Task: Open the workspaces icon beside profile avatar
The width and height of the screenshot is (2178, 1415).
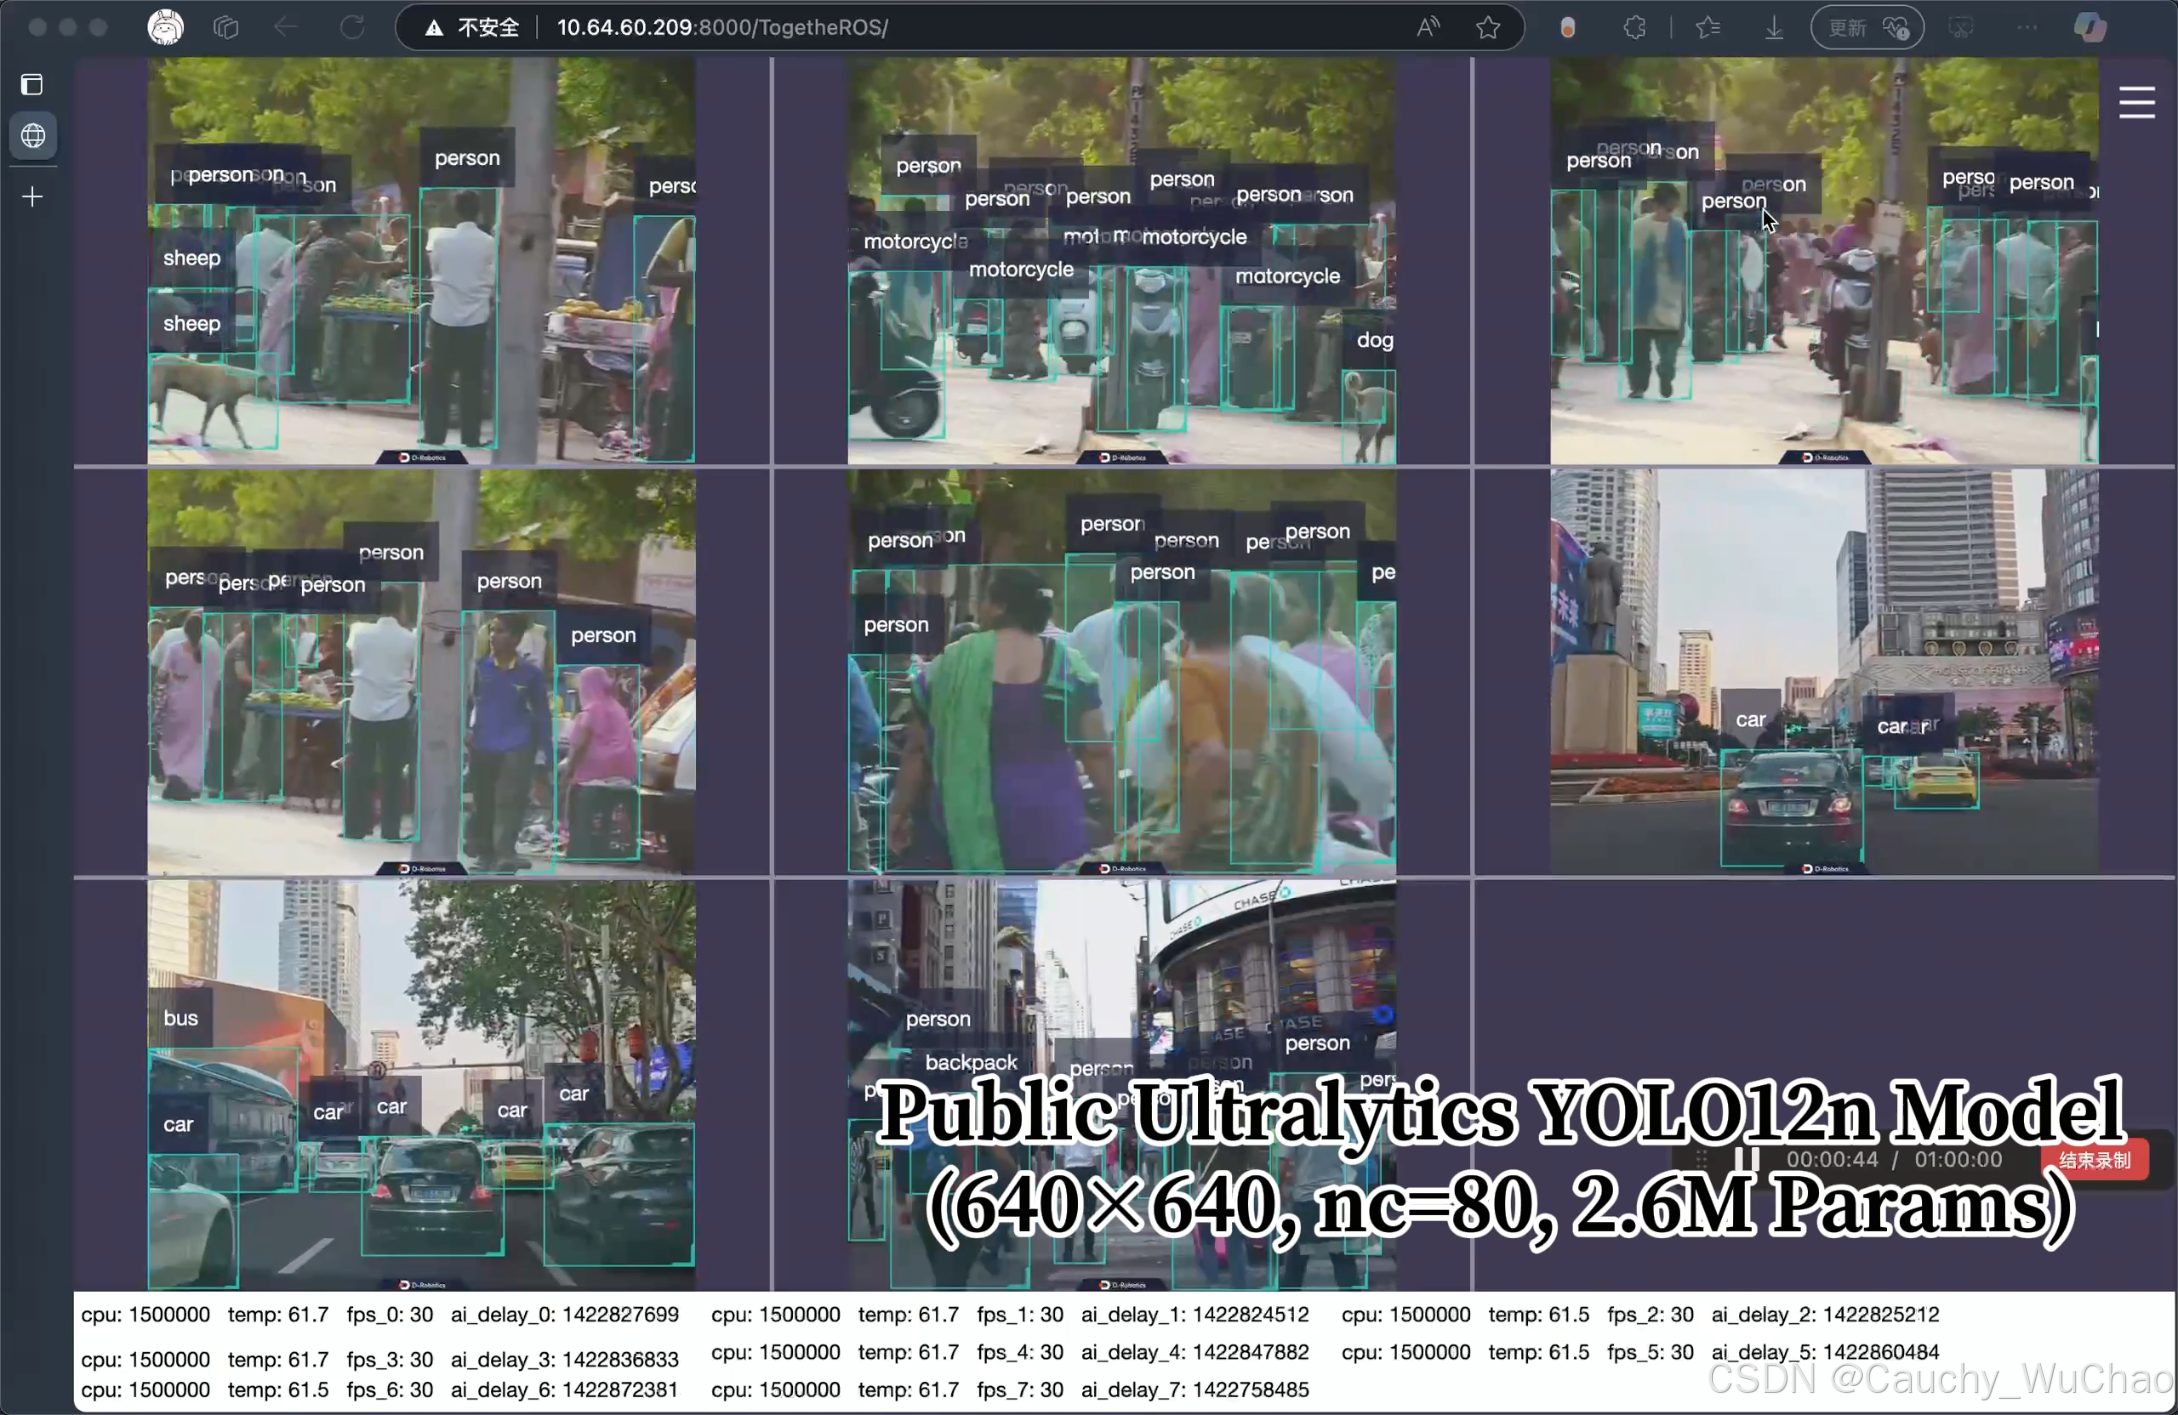Action: (x=226, y=27)
